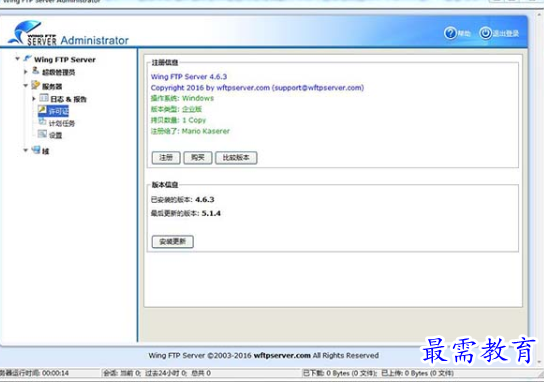This screenshot has height=382, width=544.
Task: Click the 计划任务 scheduler icon
Action: [42, 122]
